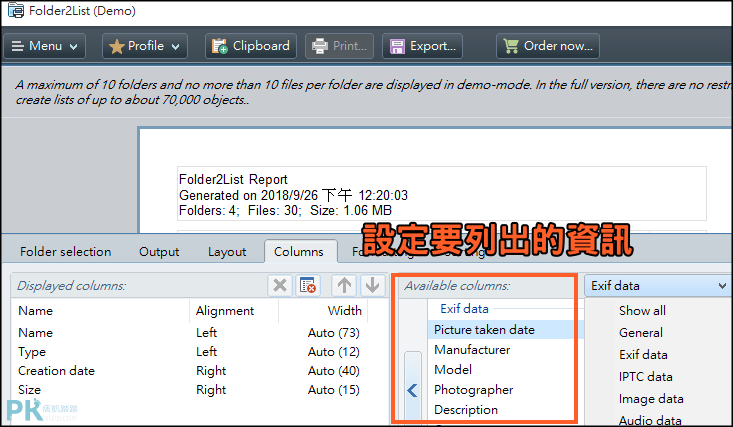Switch to the Output tab
The image size is (733, 427).
(x=159, y=252)
